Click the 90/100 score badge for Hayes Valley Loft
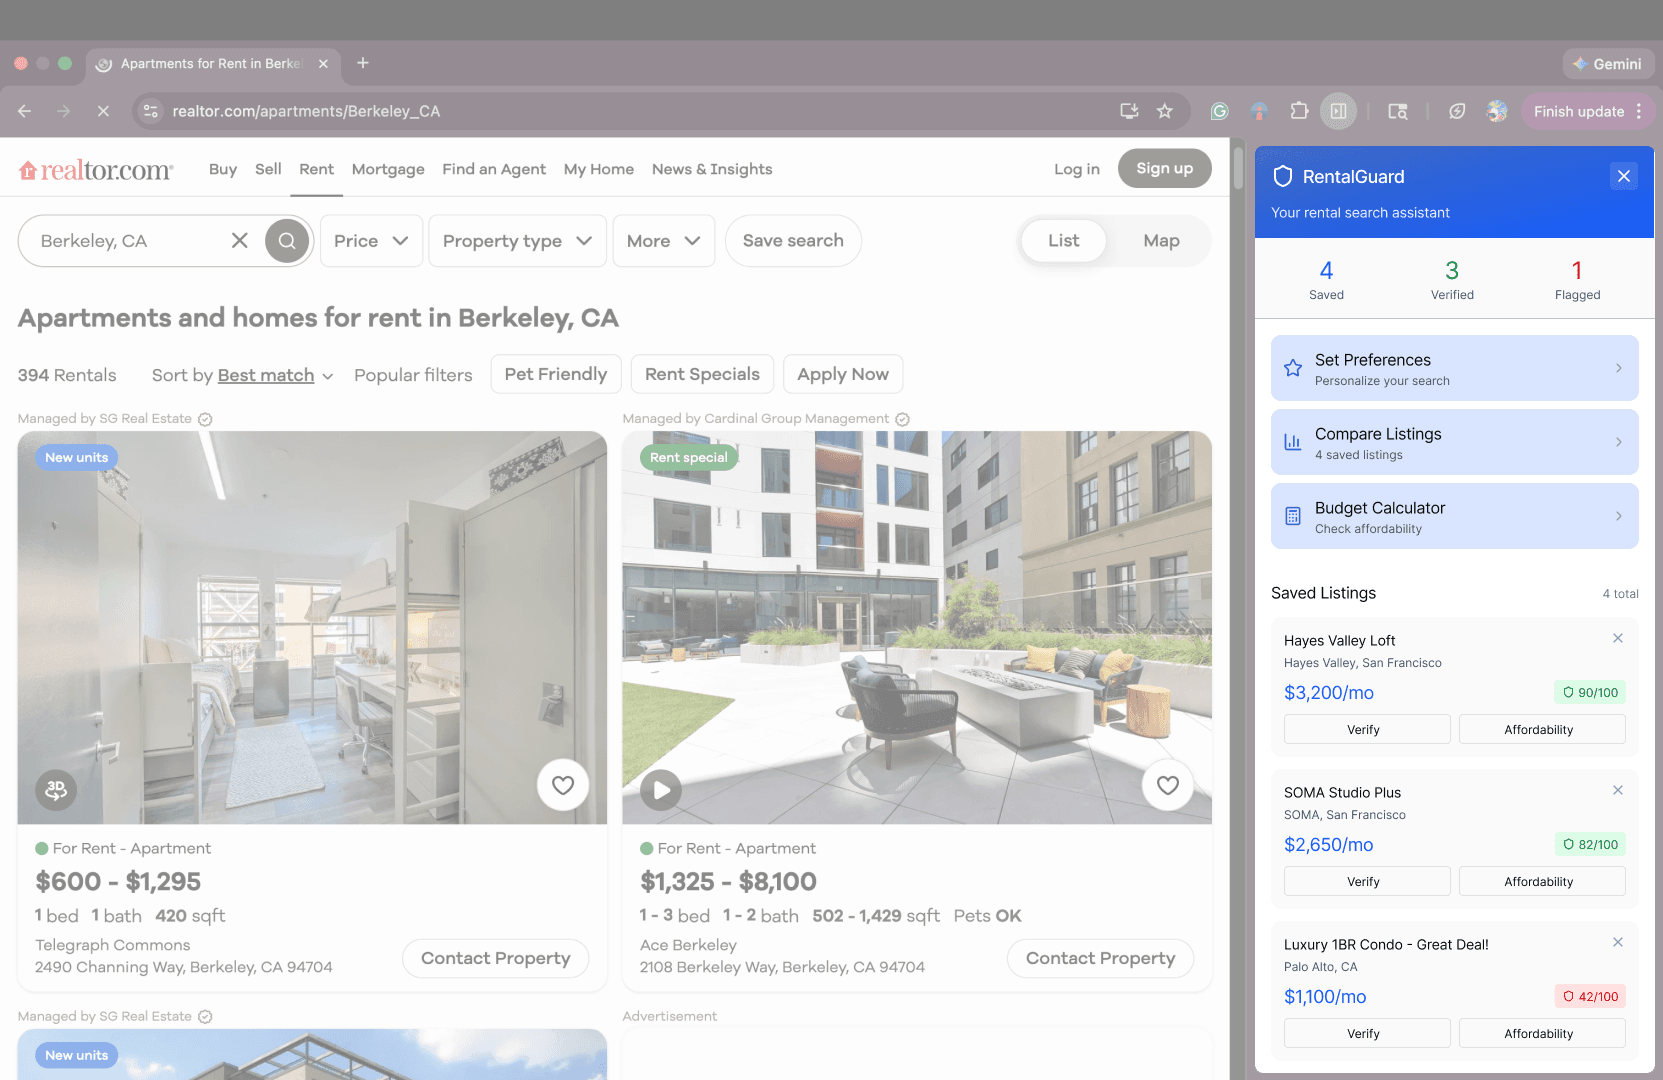This screenshot has height=1080, width=1663. pos(1590,692)
